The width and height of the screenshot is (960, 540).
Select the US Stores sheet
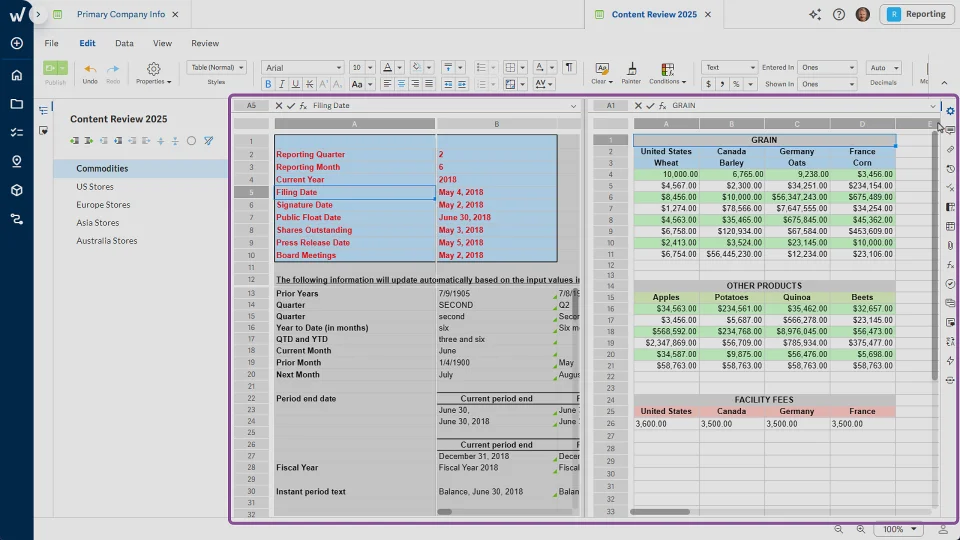click(x=95, y=187)
